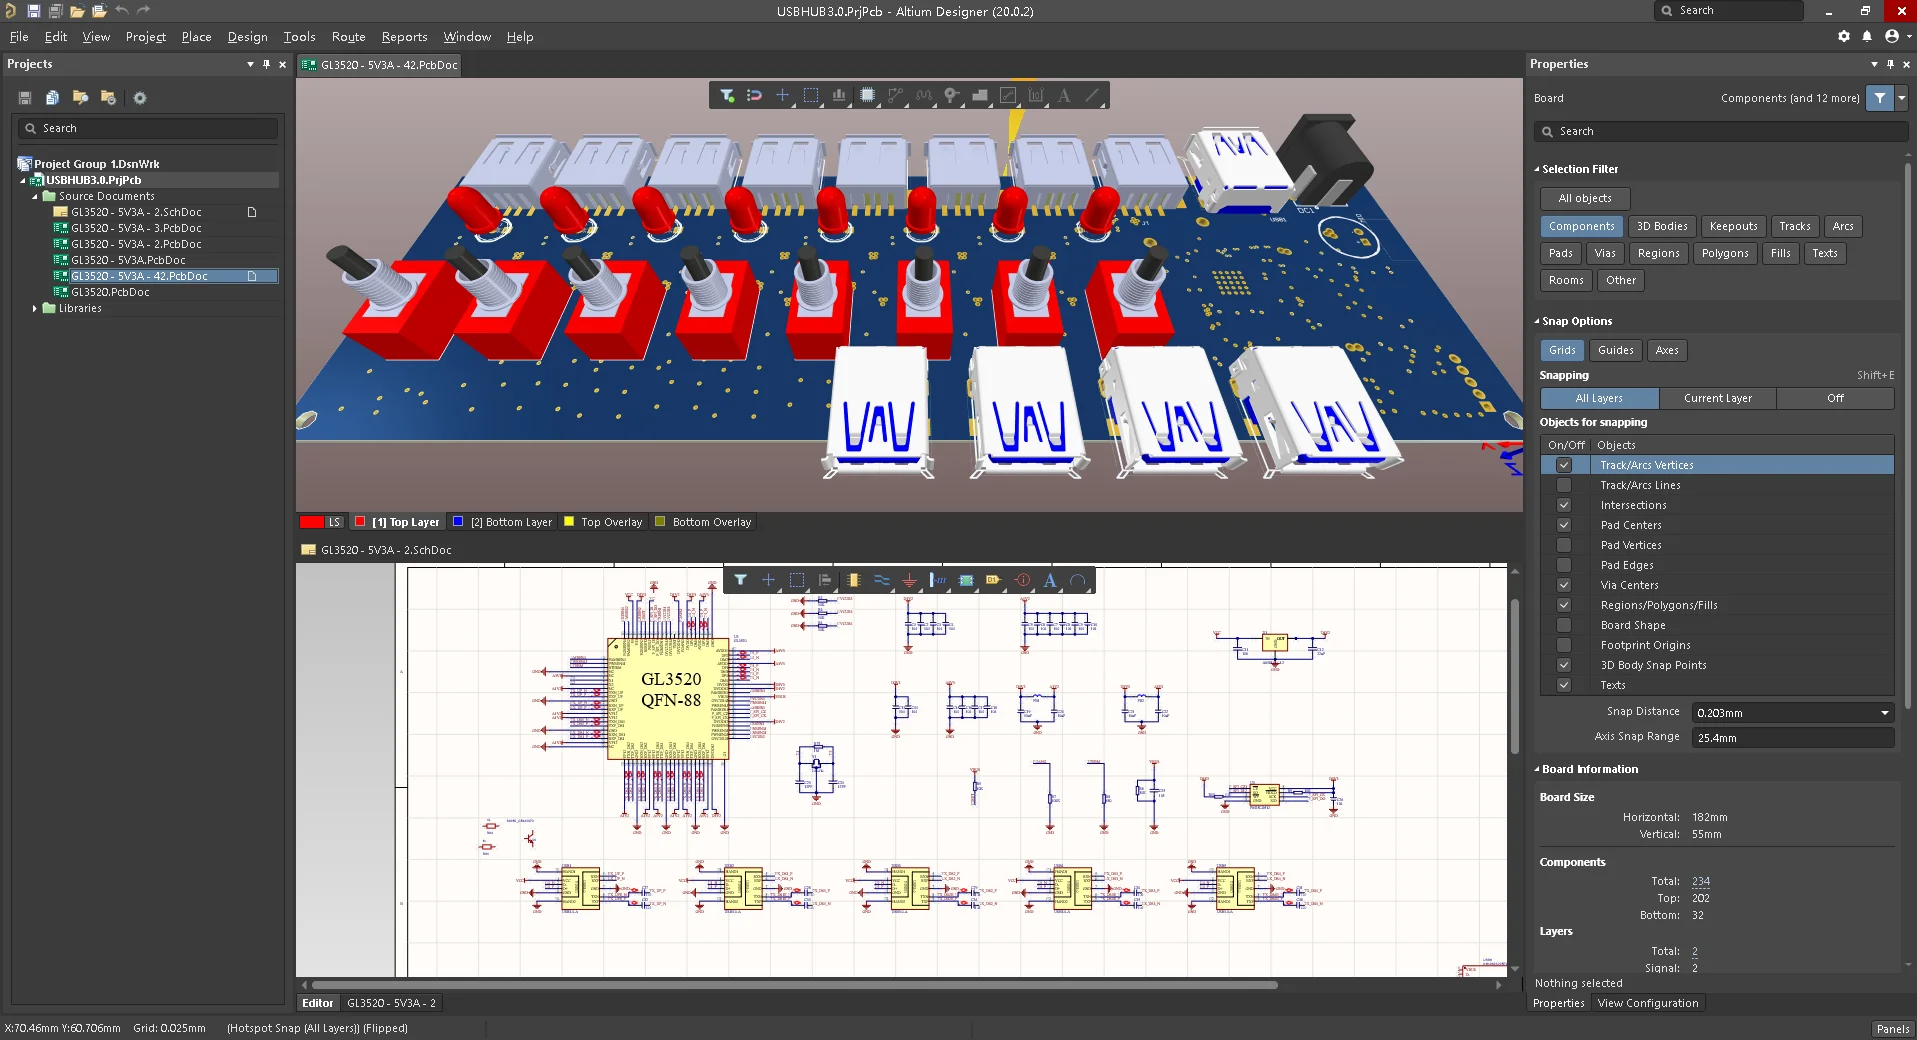Click the Projects panel search field

(148, 128)
